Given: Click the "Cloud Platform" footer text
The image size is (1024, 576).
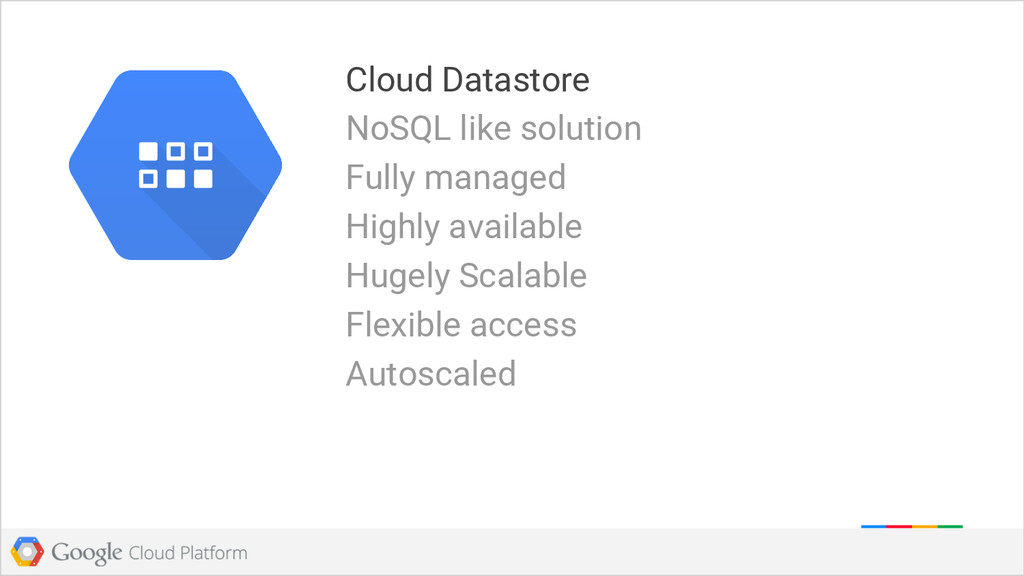Looking at the screenshot, I should pyautogui.click(x=188, y=552).
